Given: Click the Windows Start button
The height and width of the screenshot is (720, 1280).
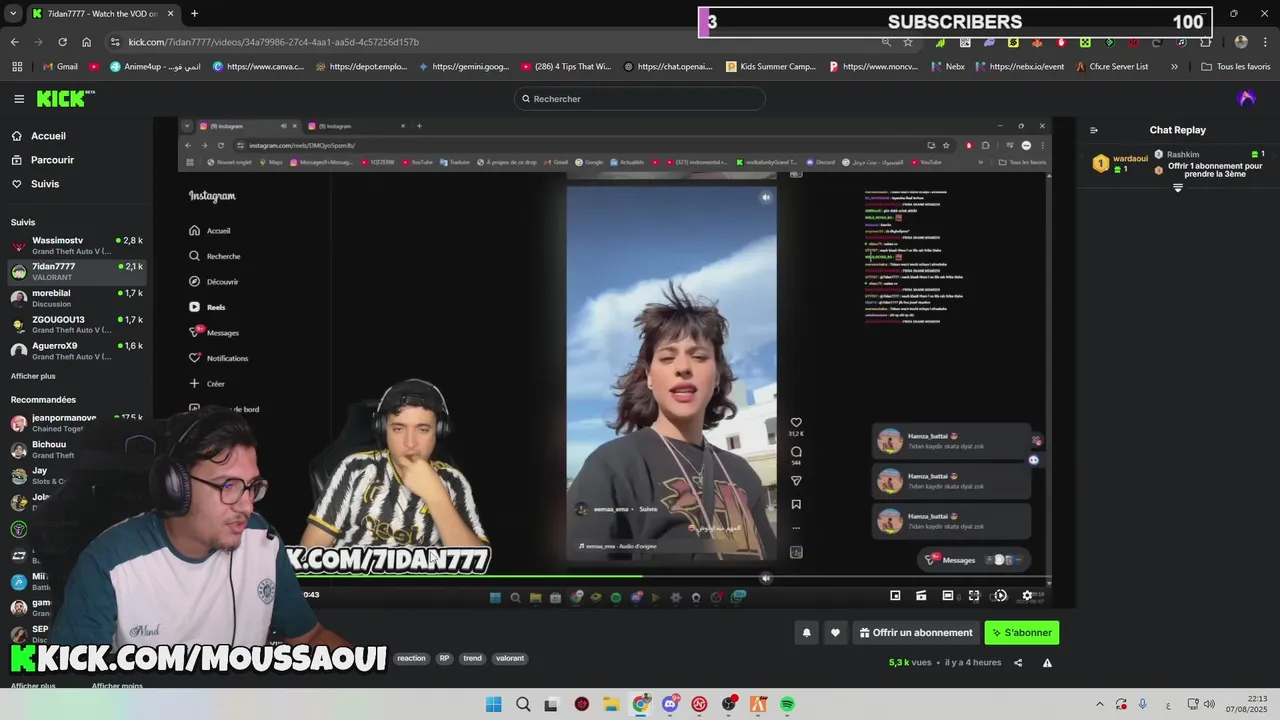Looking at the screenshot, I should 494,704.
